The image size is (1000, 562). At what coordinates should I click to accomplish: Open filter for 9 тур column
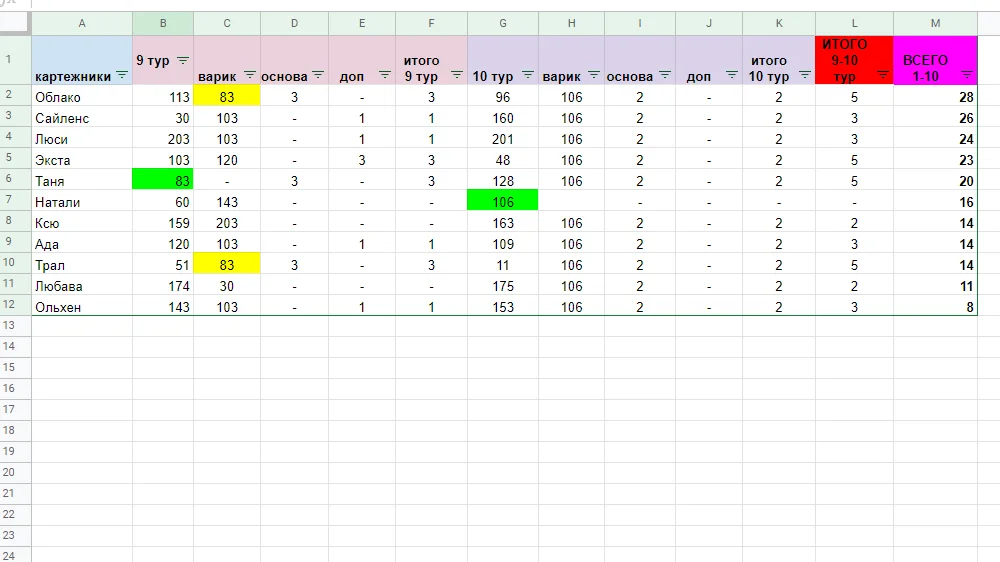pyautogui.click(x=182, y=60)
